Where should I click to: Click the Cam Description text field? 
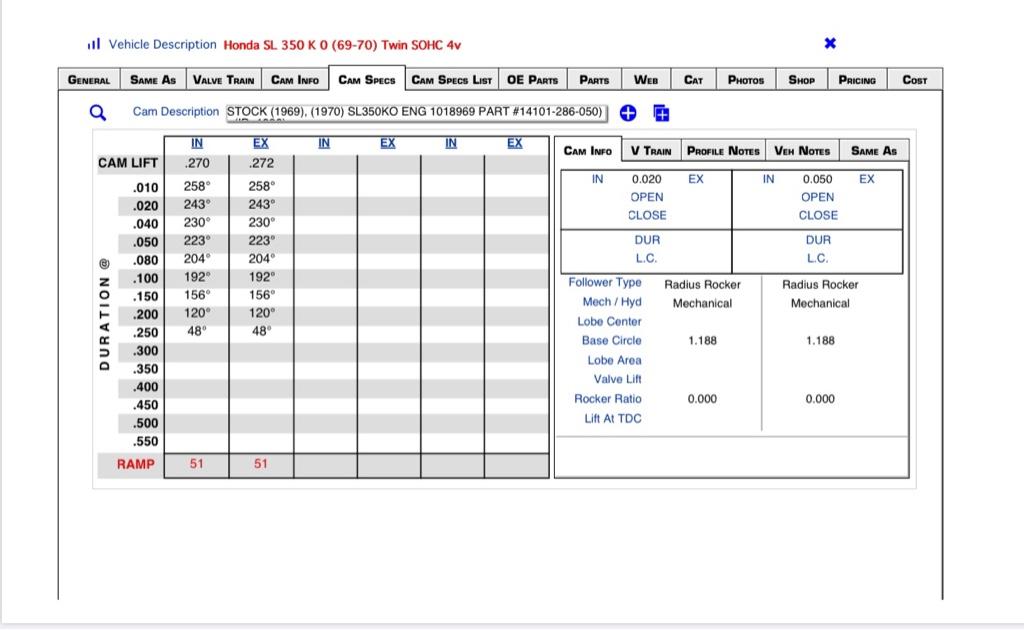(x=416, y=113)
